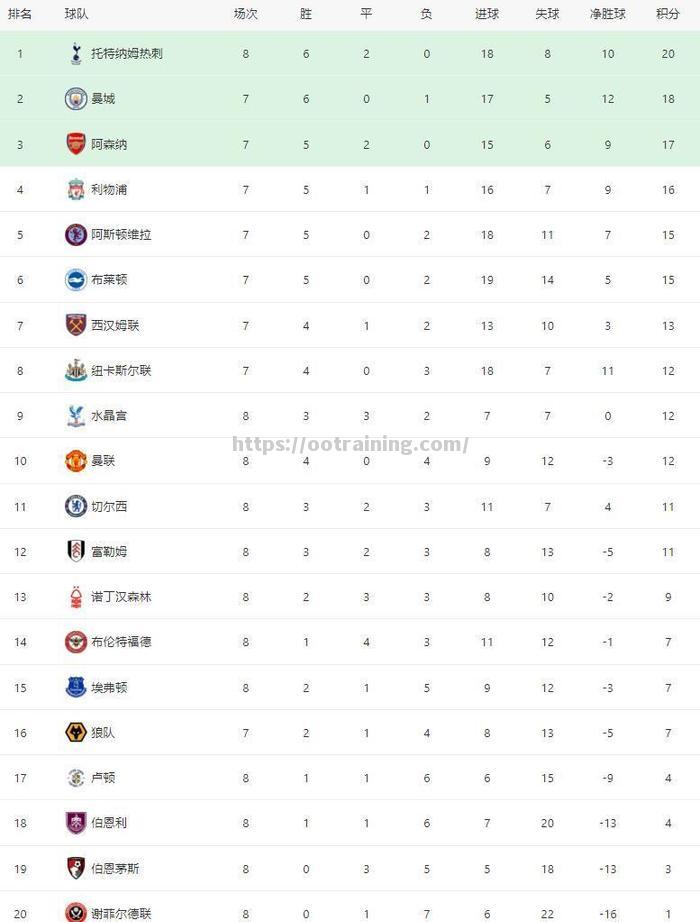This screenshot has height=922, width=700.
Task: Click the Manchester United red crest
Action: [x=75, y=461]
